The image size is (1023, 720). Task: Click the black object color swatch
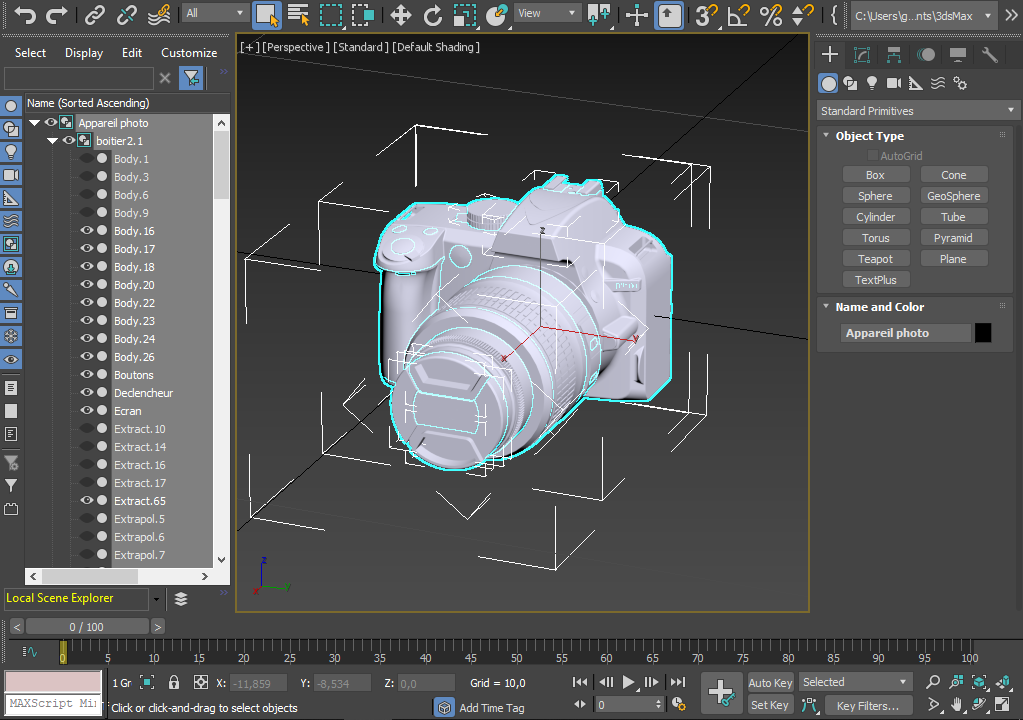coord(983,333)
